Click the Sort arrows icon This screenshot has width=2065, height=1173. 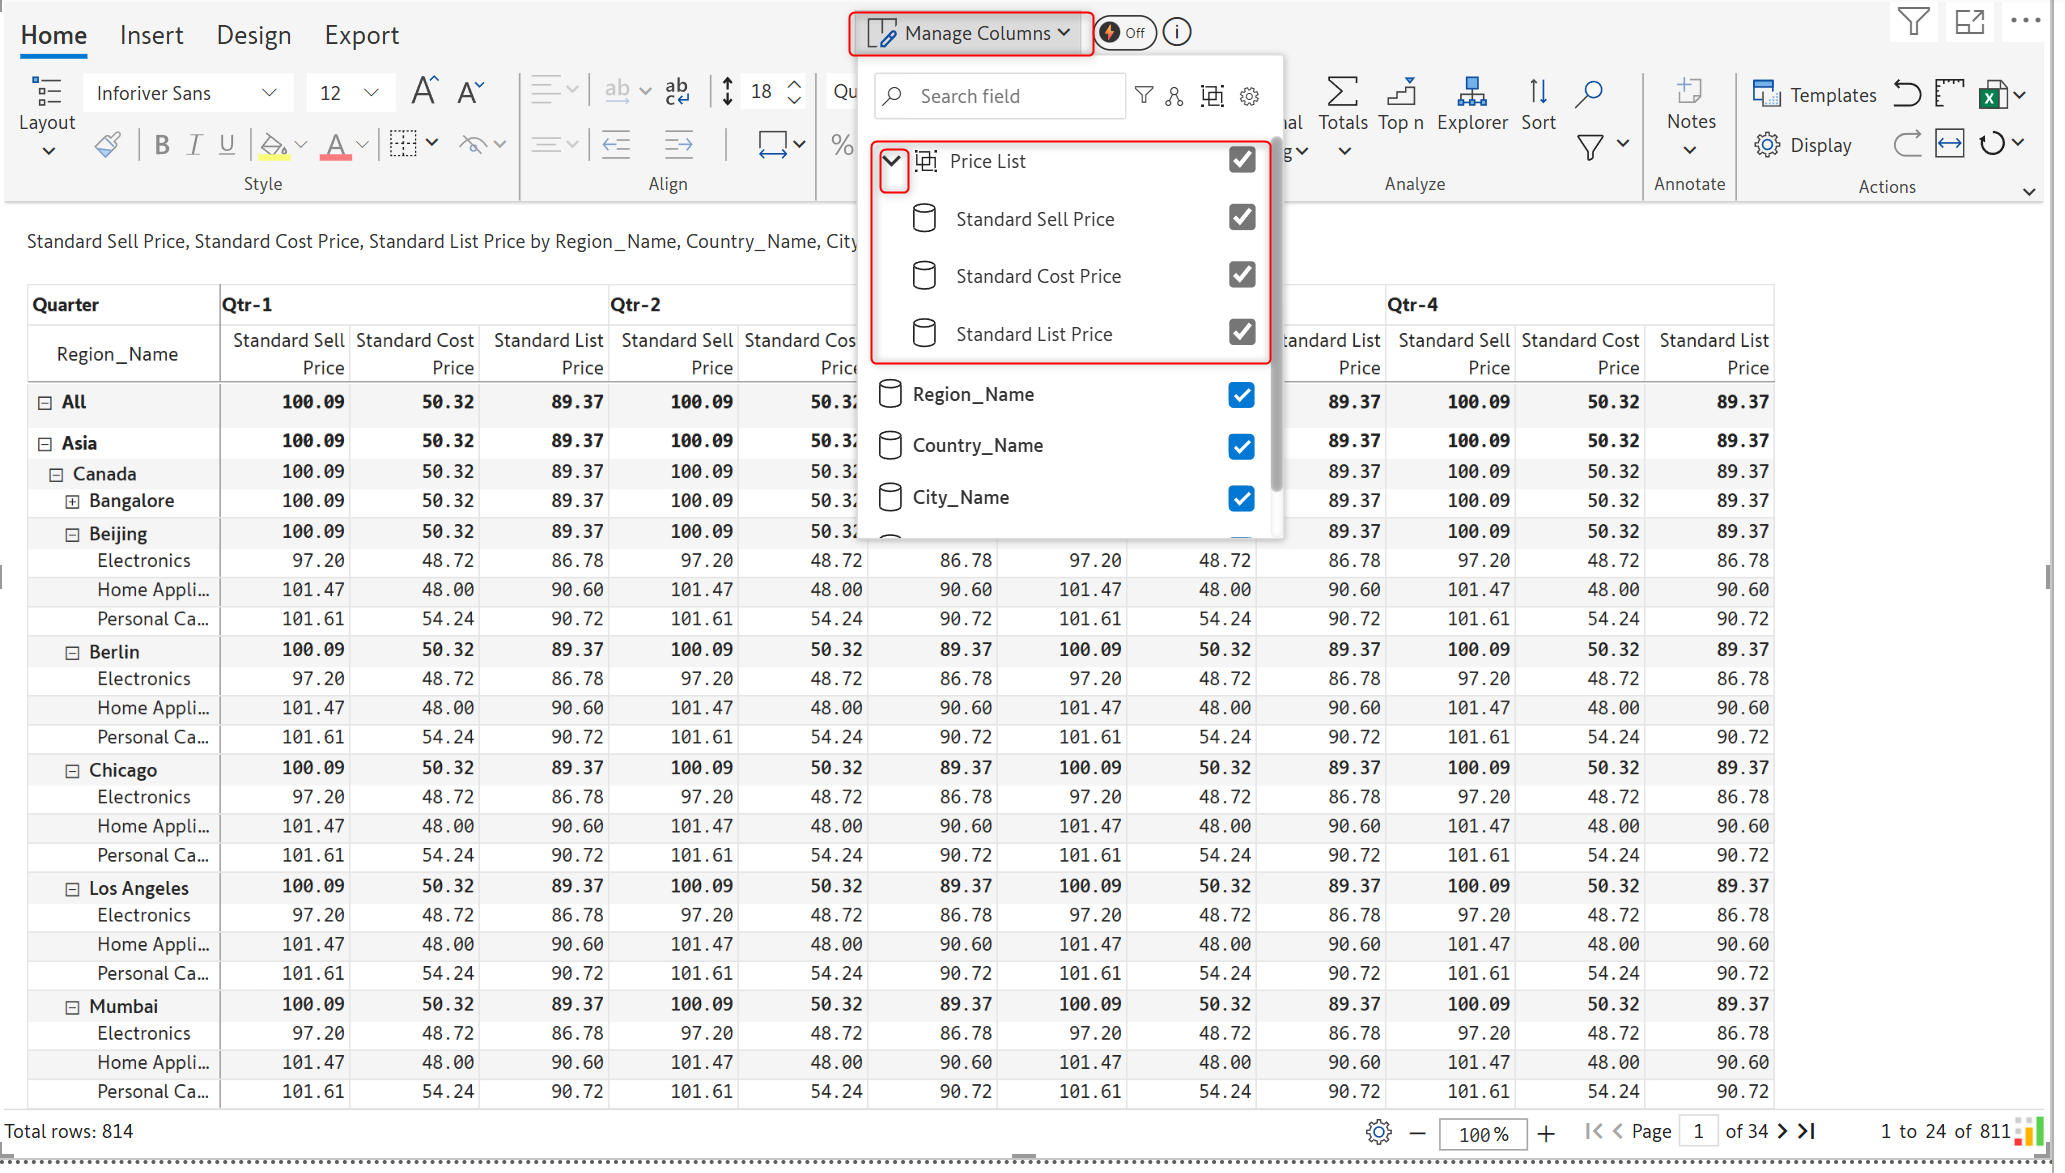[x=1537, y=94]
